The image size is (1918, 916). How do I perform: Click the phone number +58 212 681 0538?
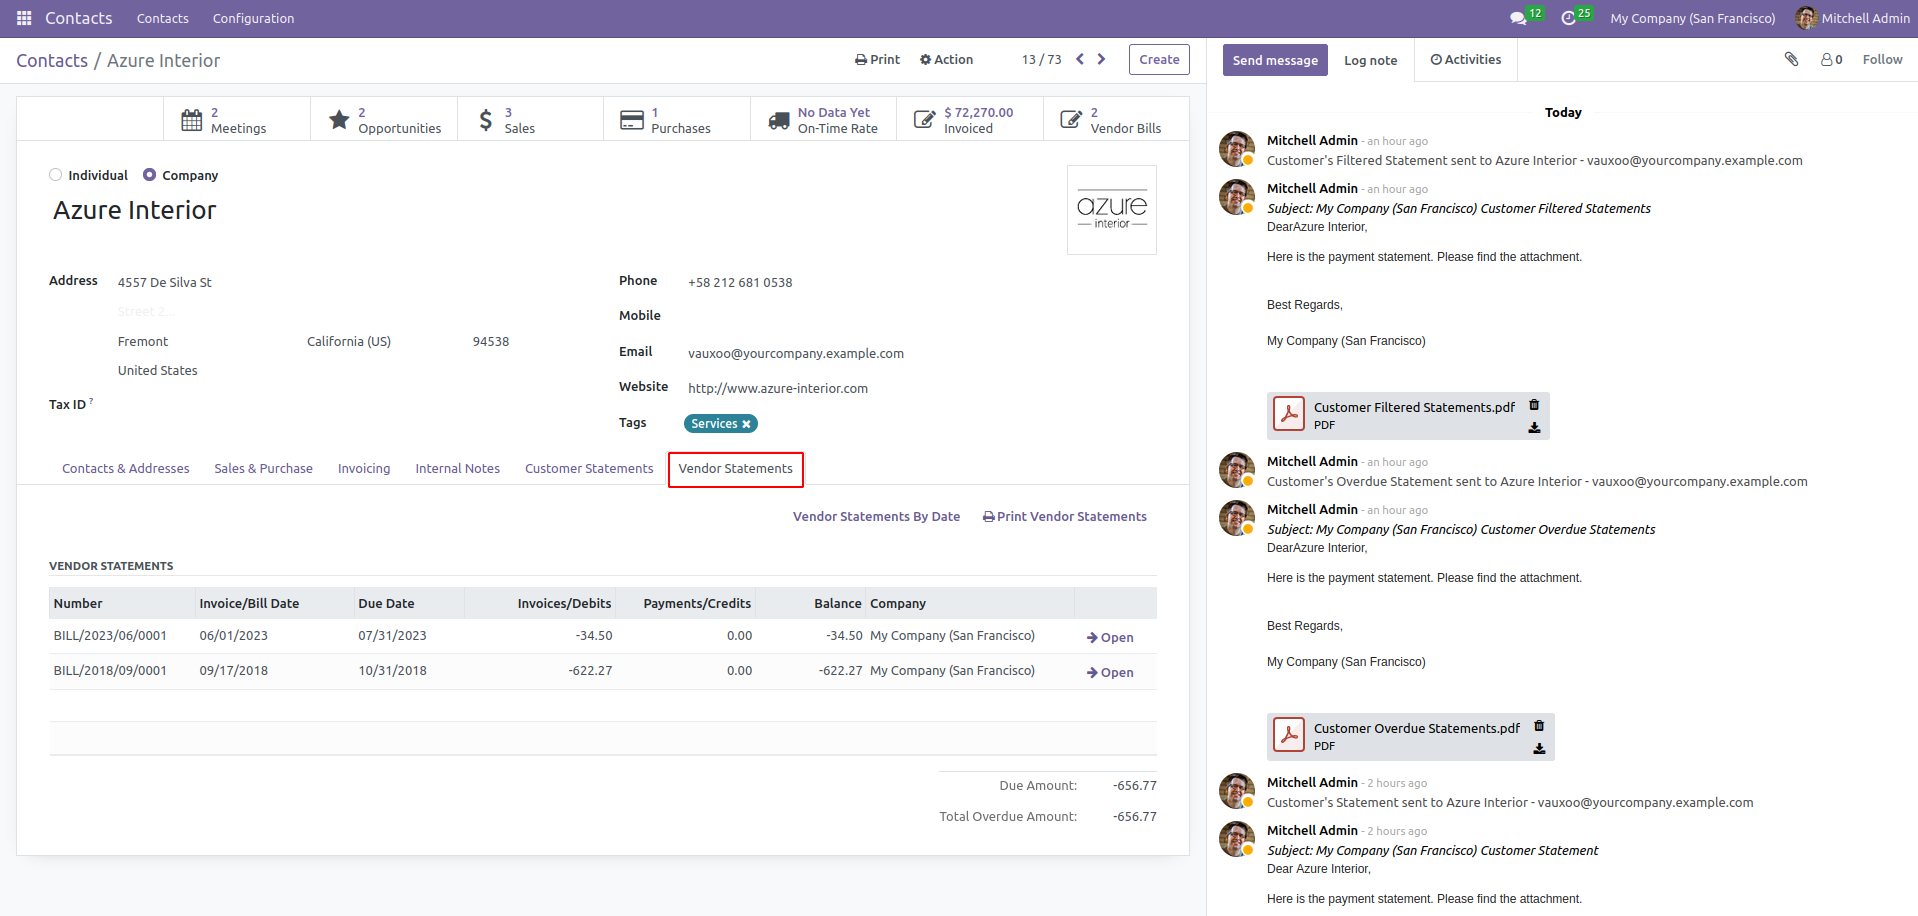tap(740, 282)
